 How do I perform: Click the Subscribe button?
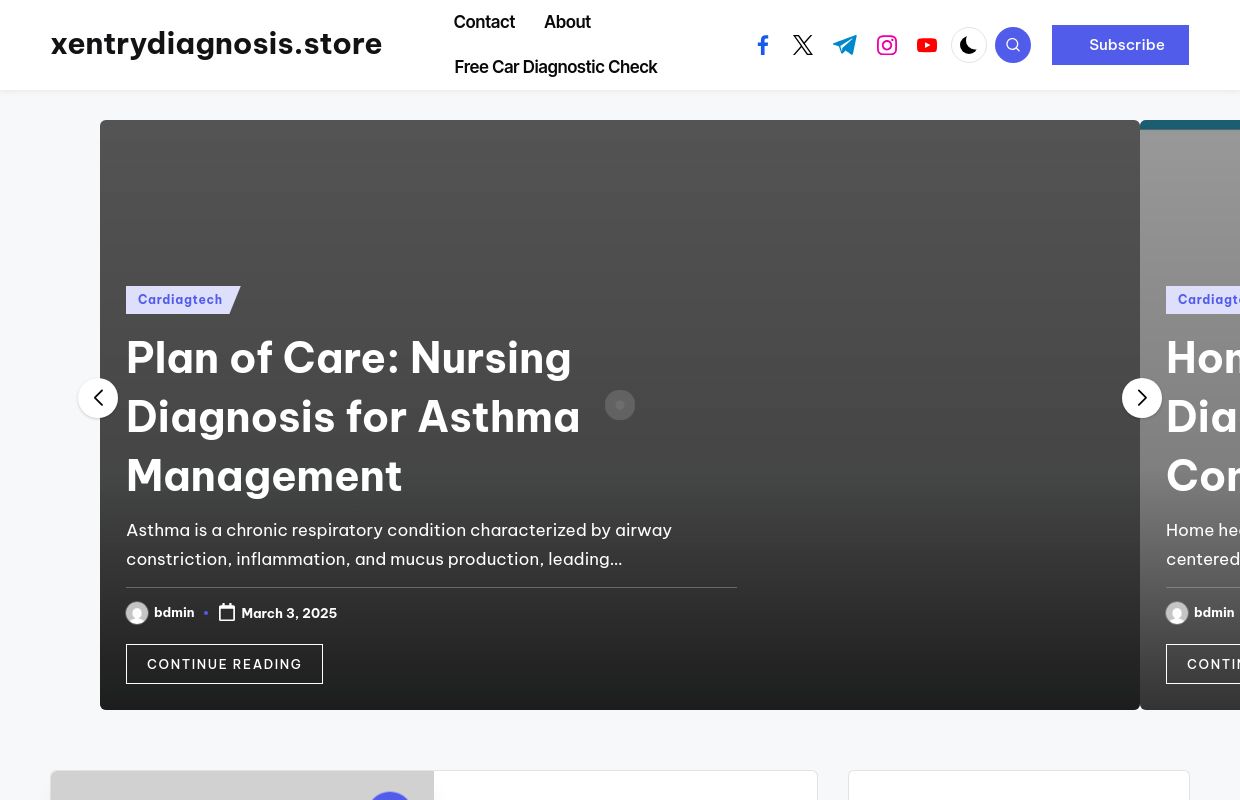1120,45
